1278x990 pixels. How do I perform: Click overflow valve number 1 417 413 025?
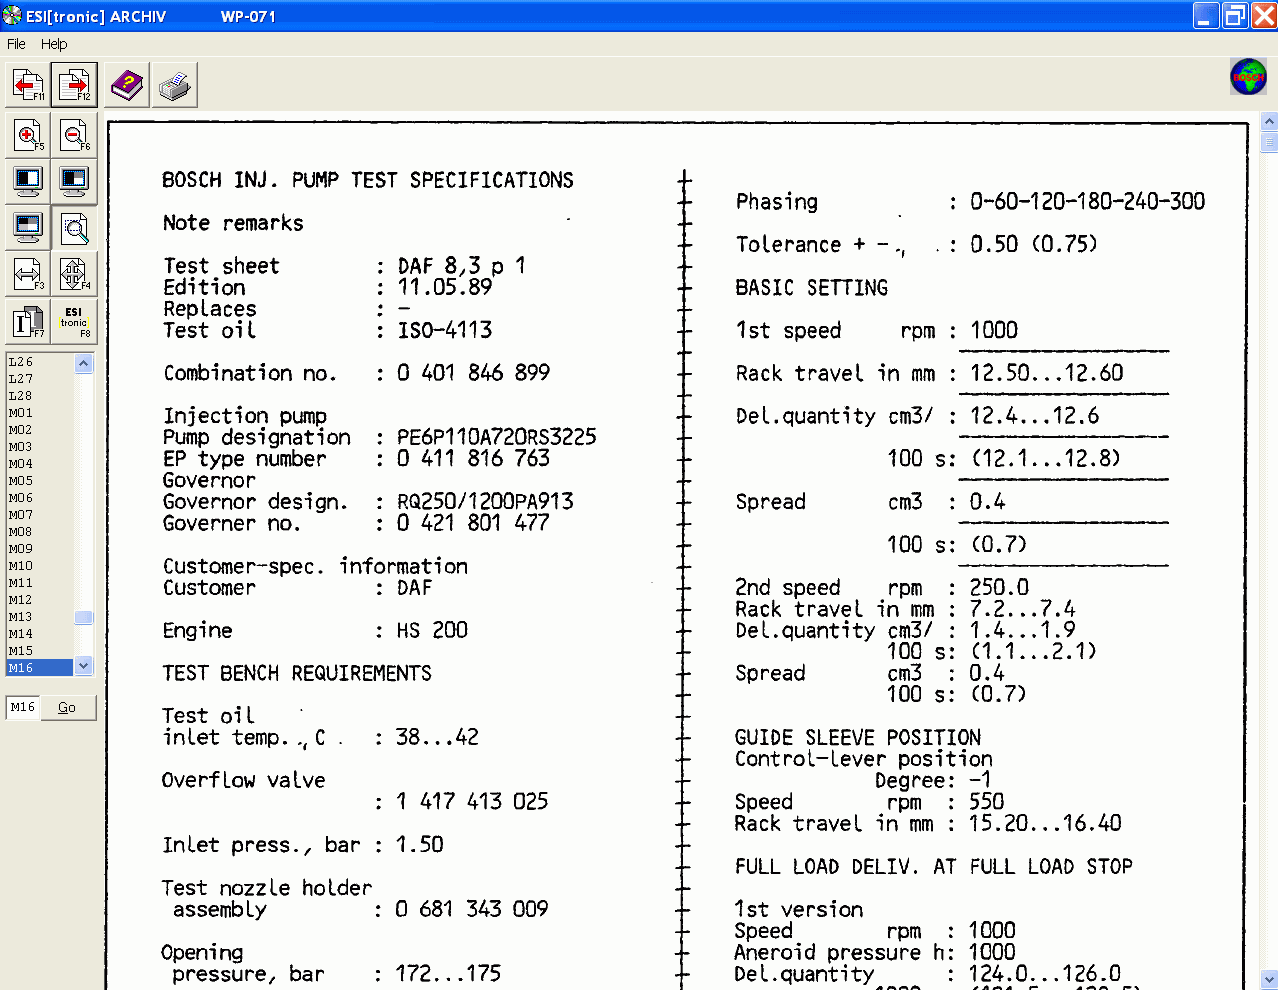click(x=472, y=801)
